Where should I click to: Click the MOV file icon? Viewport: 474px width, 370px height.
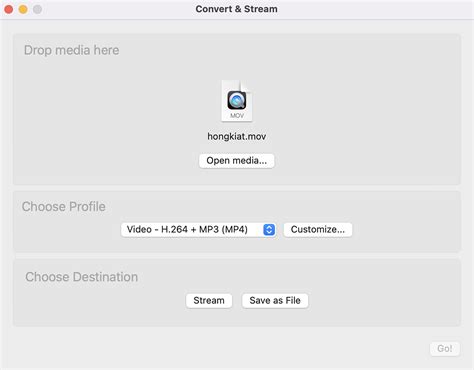pyautogui.click(x=237, y=101)
